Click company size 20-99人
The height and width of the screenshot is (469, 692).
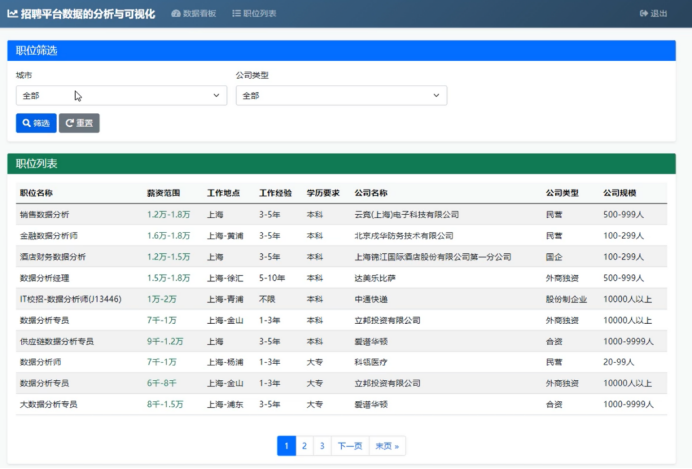(619, 362)
